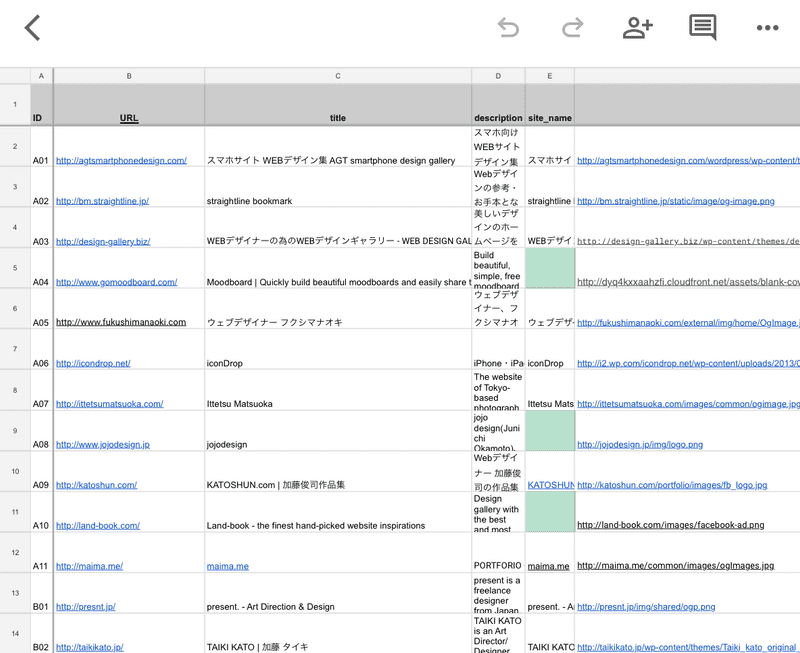
Task: Open jojodesign.jp/img/logo.png link
Action: coord(640,444)
